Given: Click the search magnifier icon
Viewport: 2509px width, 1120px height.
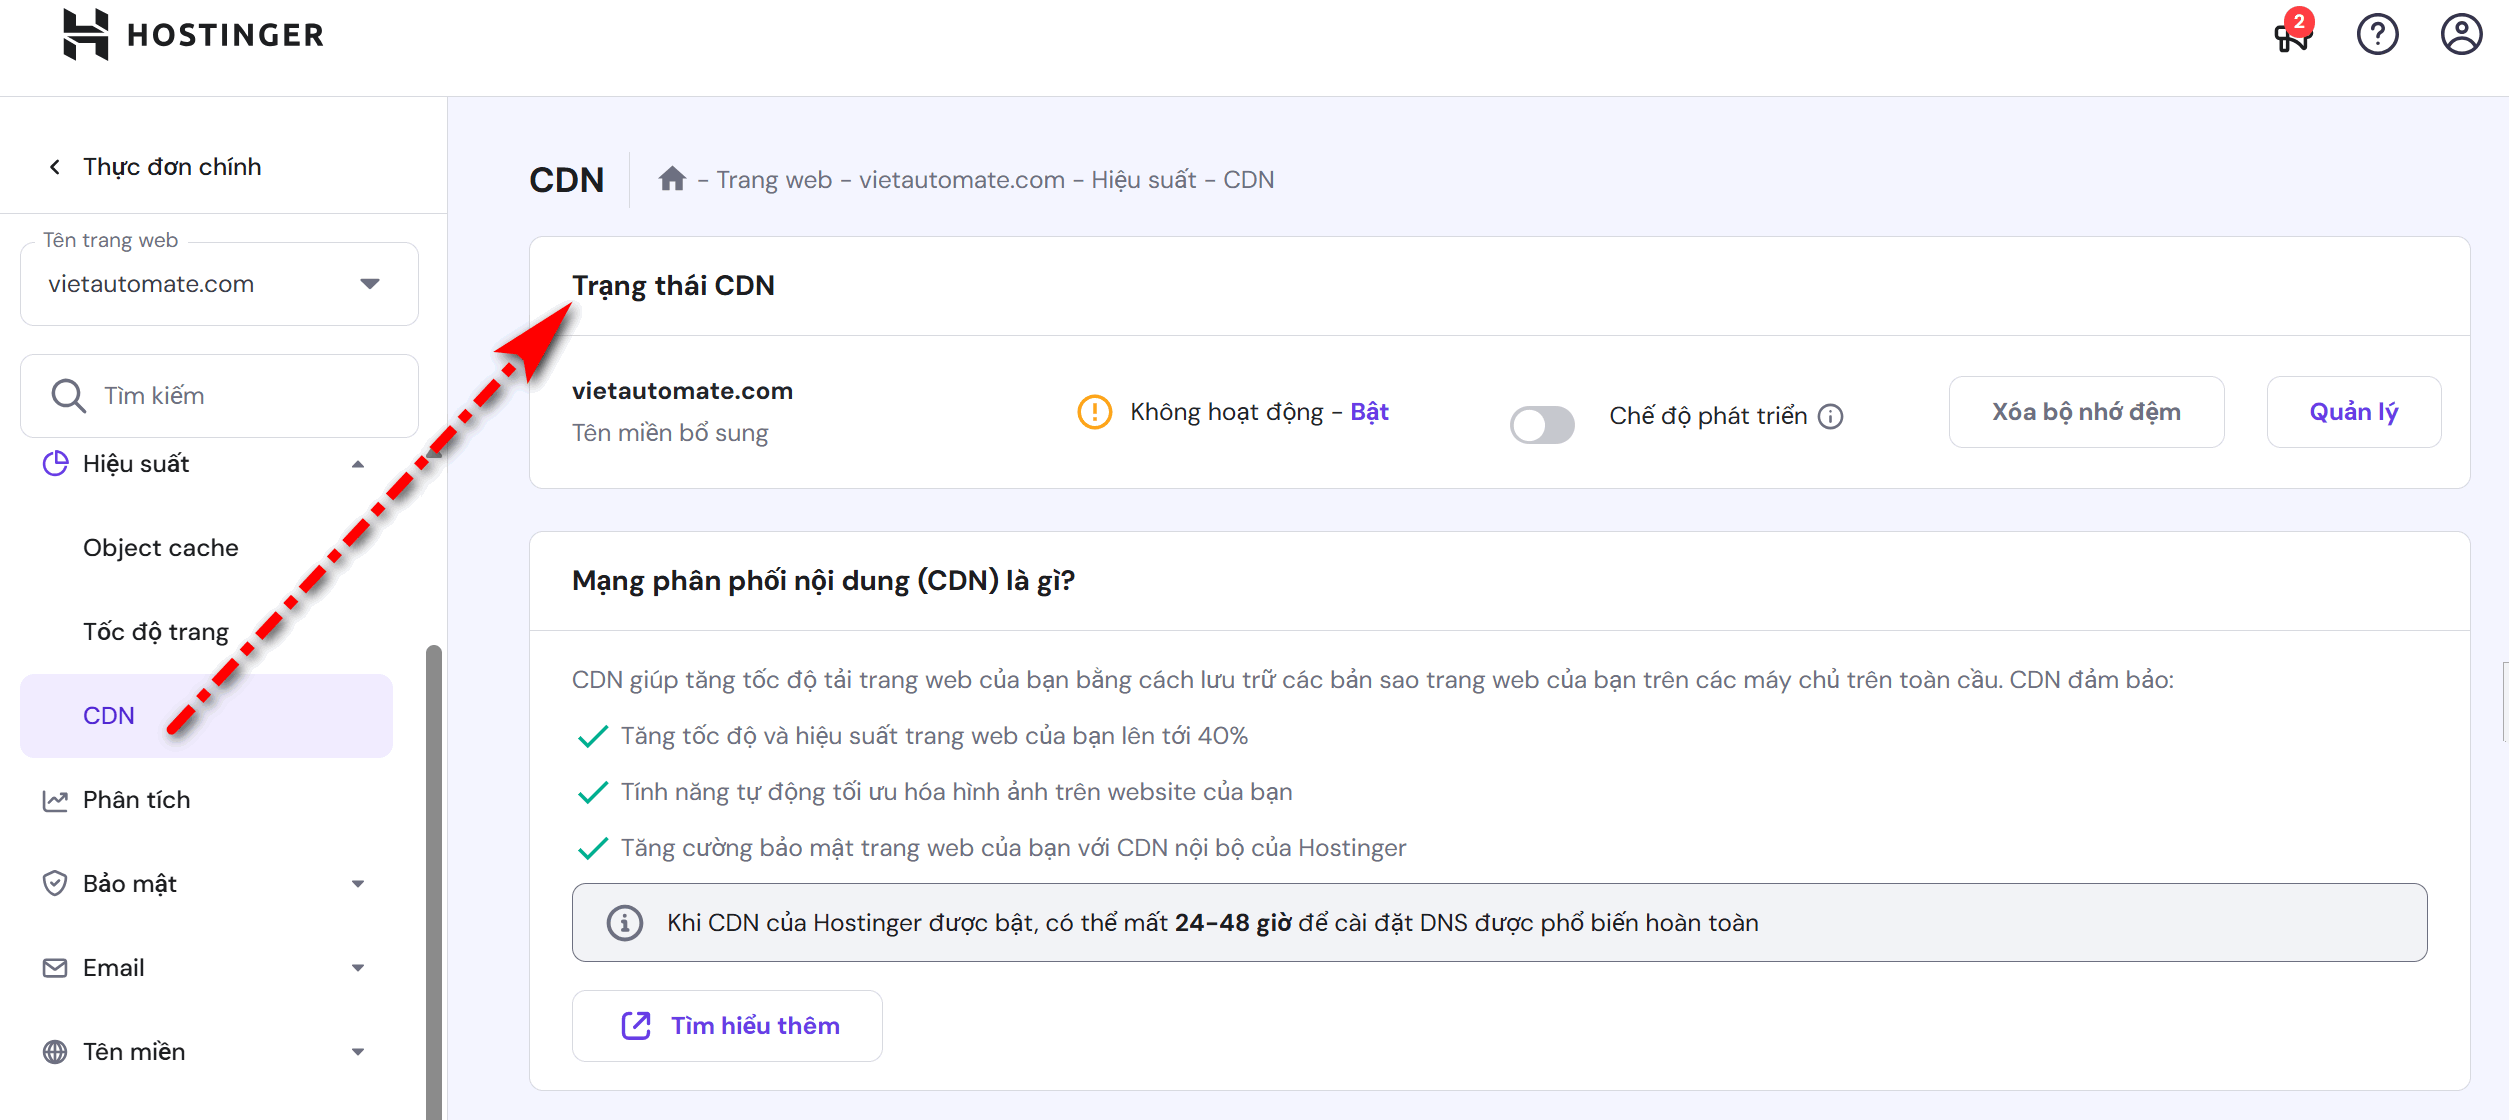Looking at the screenshot, I should [x=68, y=396].
